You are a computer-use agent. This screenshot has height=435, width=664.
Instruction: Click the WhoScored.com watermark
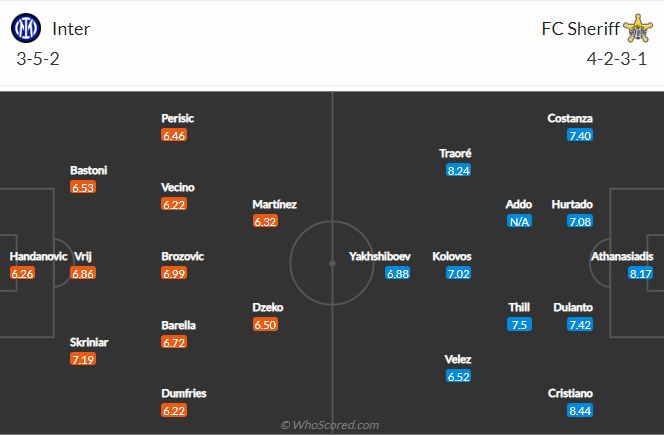point(330,425)
